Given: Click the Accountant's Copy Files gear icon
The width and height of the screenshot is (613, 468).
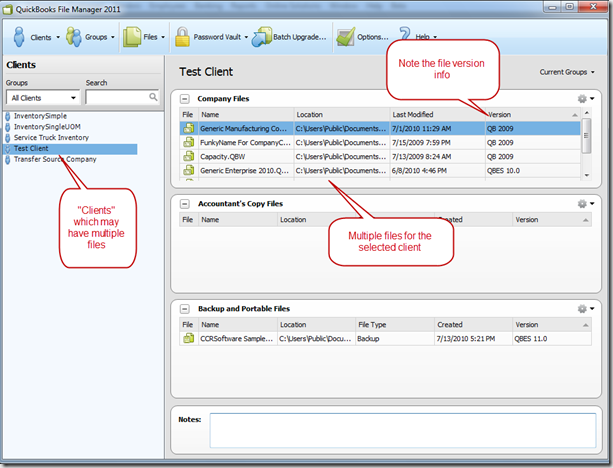Looking at the screenshot, I should (582, 204).
